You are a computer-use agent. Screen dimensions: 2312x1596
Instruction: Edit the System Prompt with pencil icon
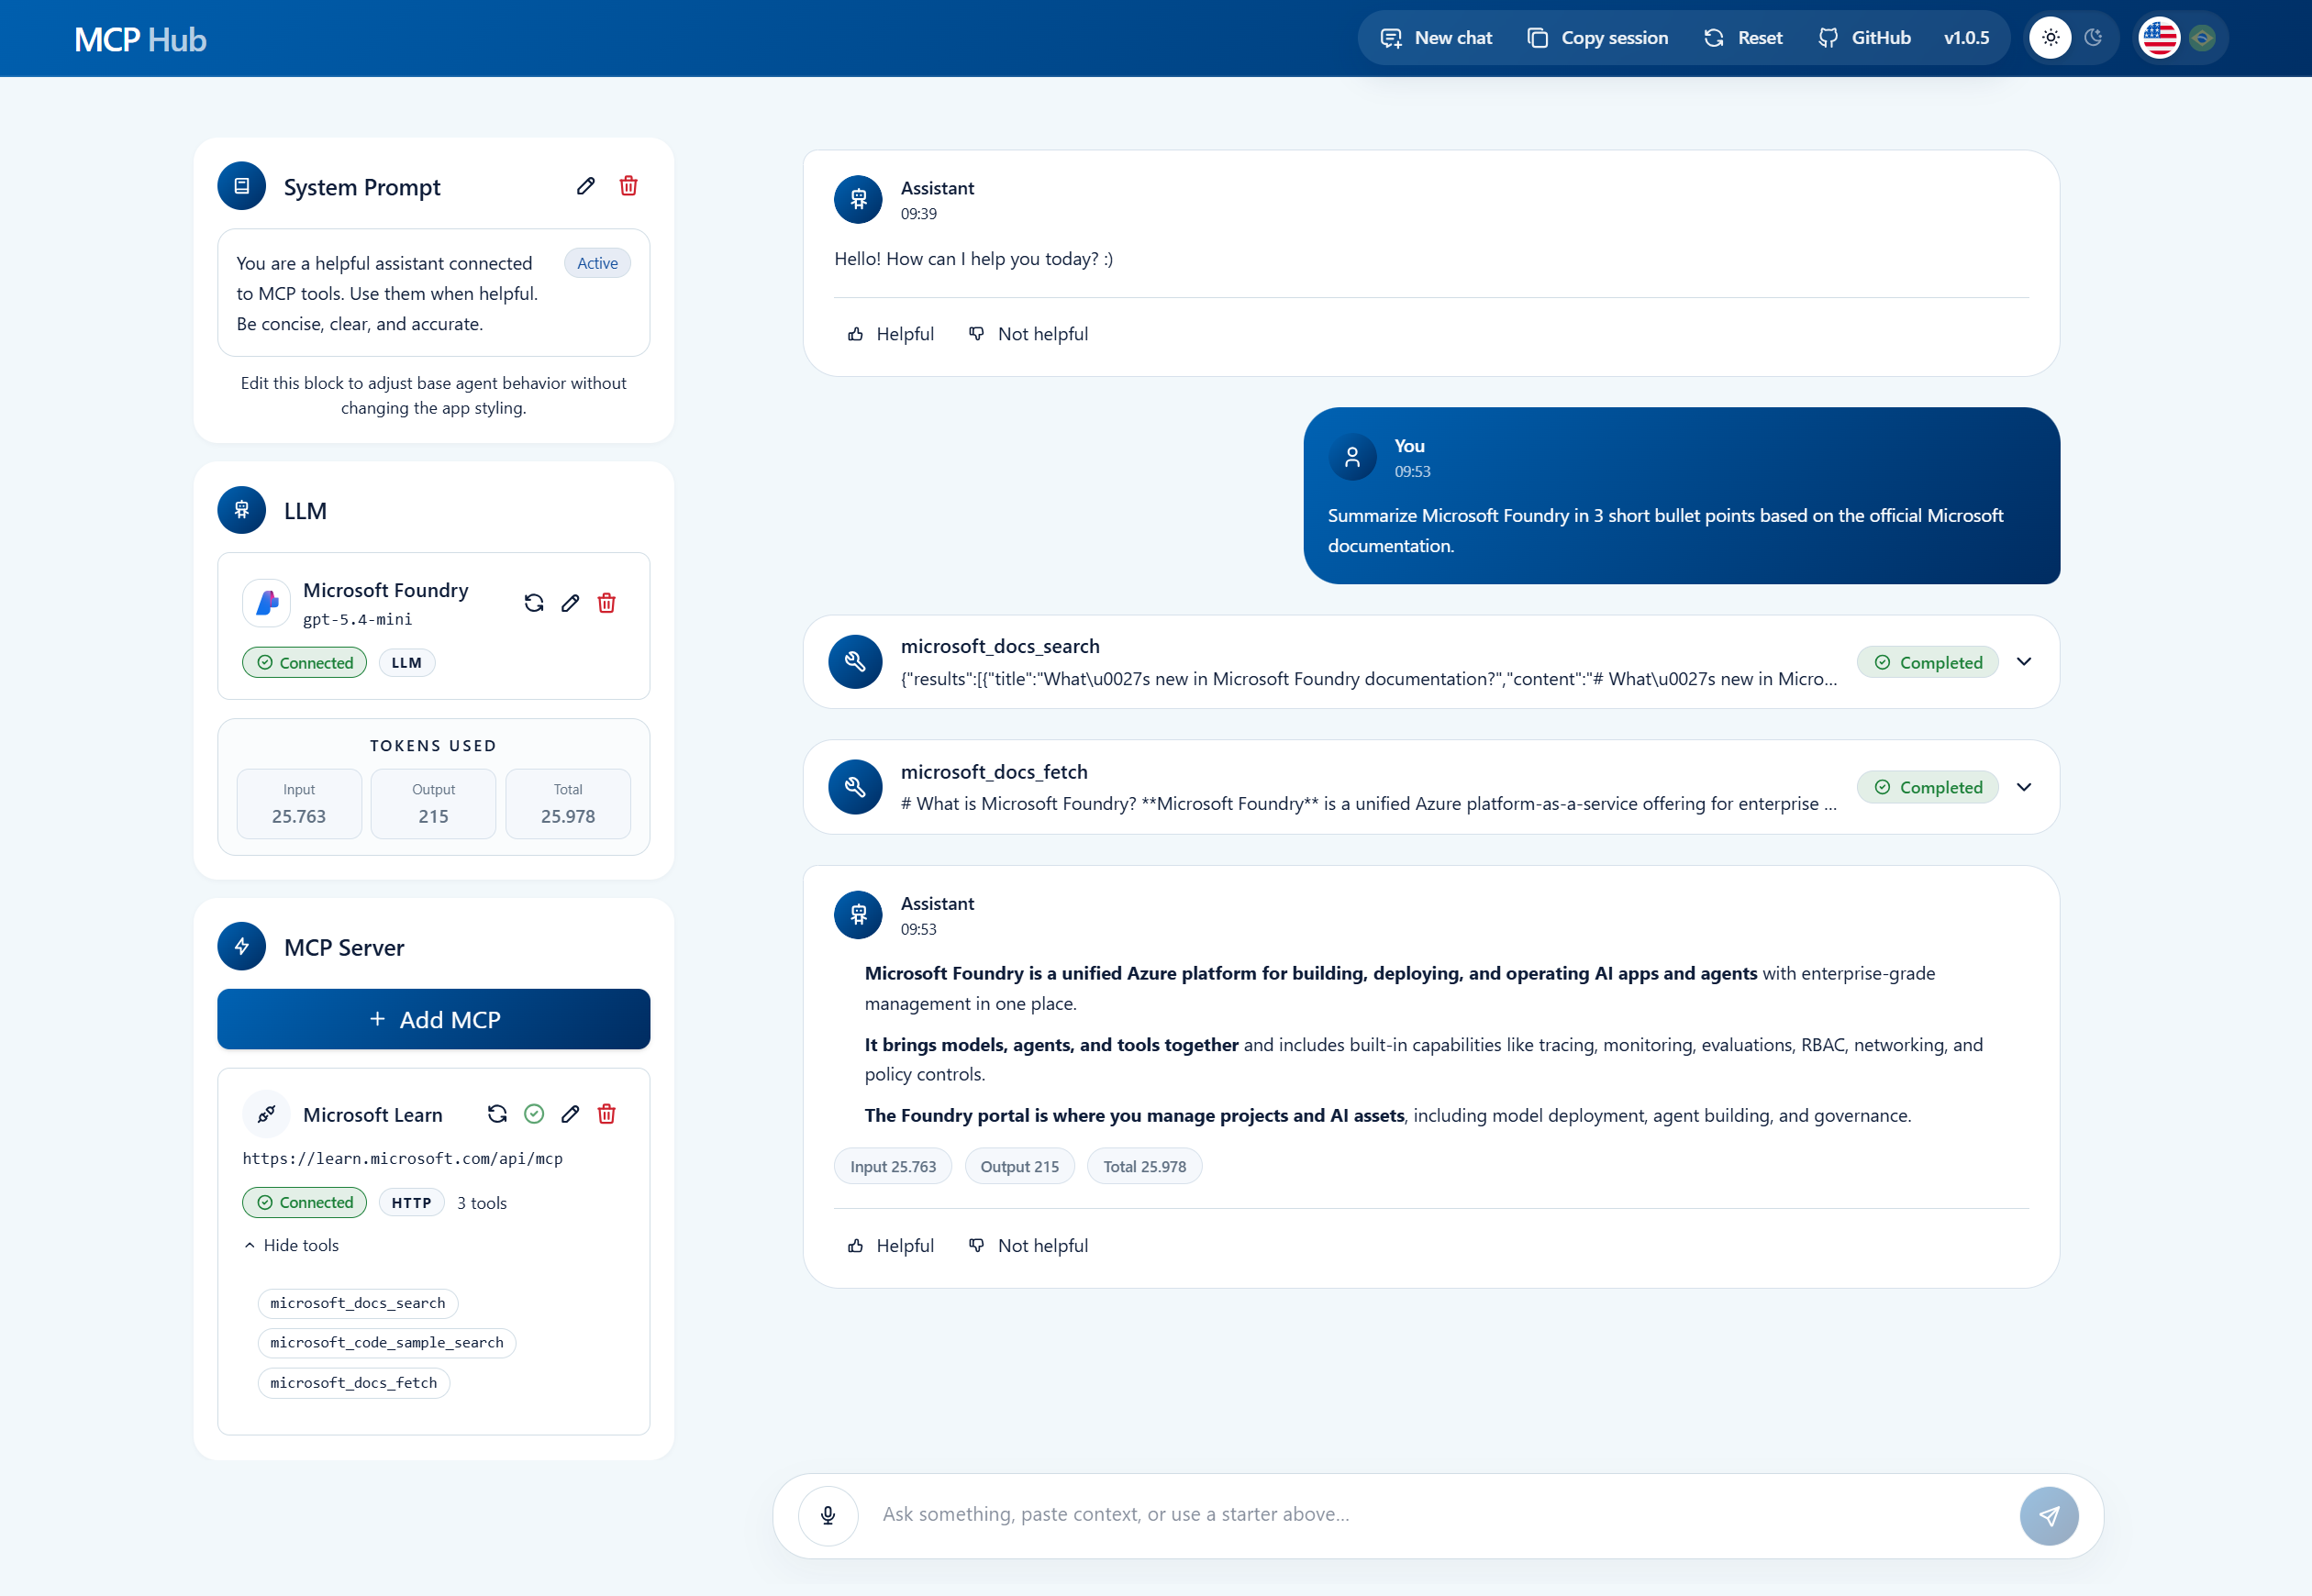click(x=586, y=186)
